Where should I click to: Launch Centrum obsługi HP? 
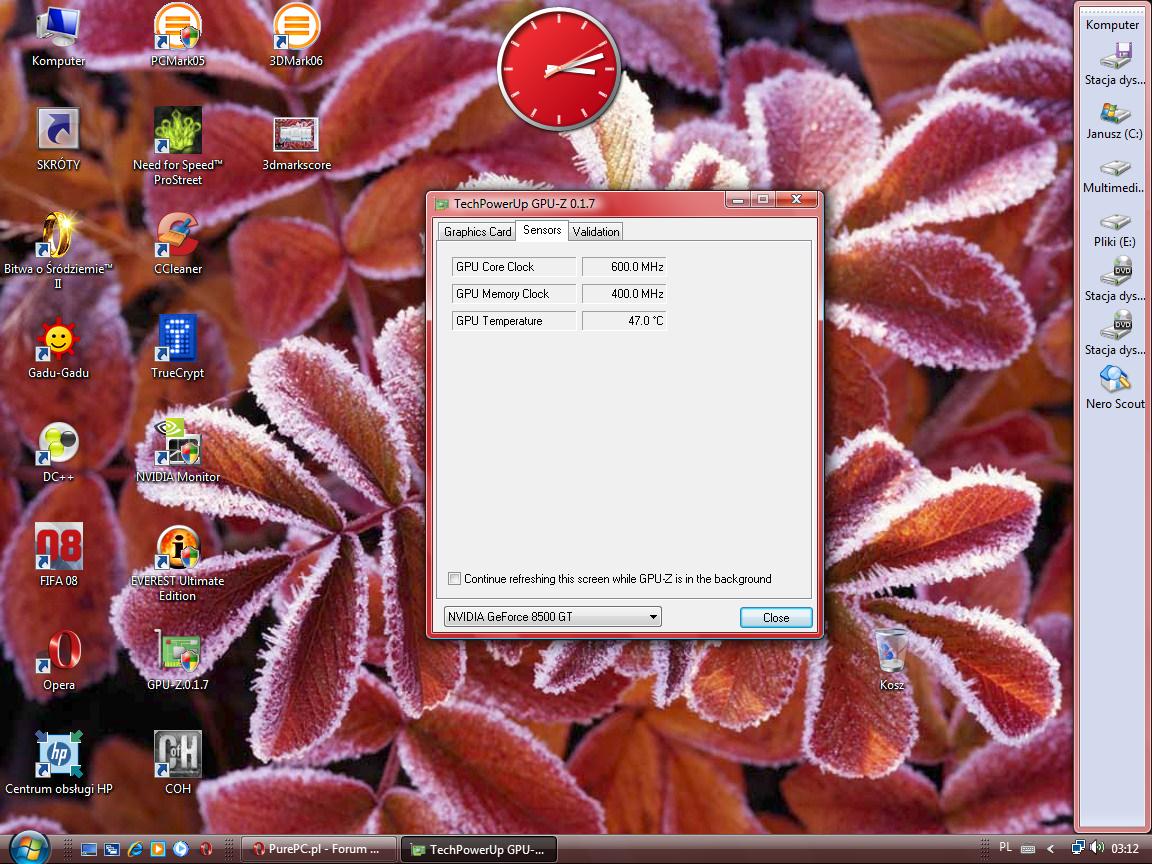(x=58, y=764)
